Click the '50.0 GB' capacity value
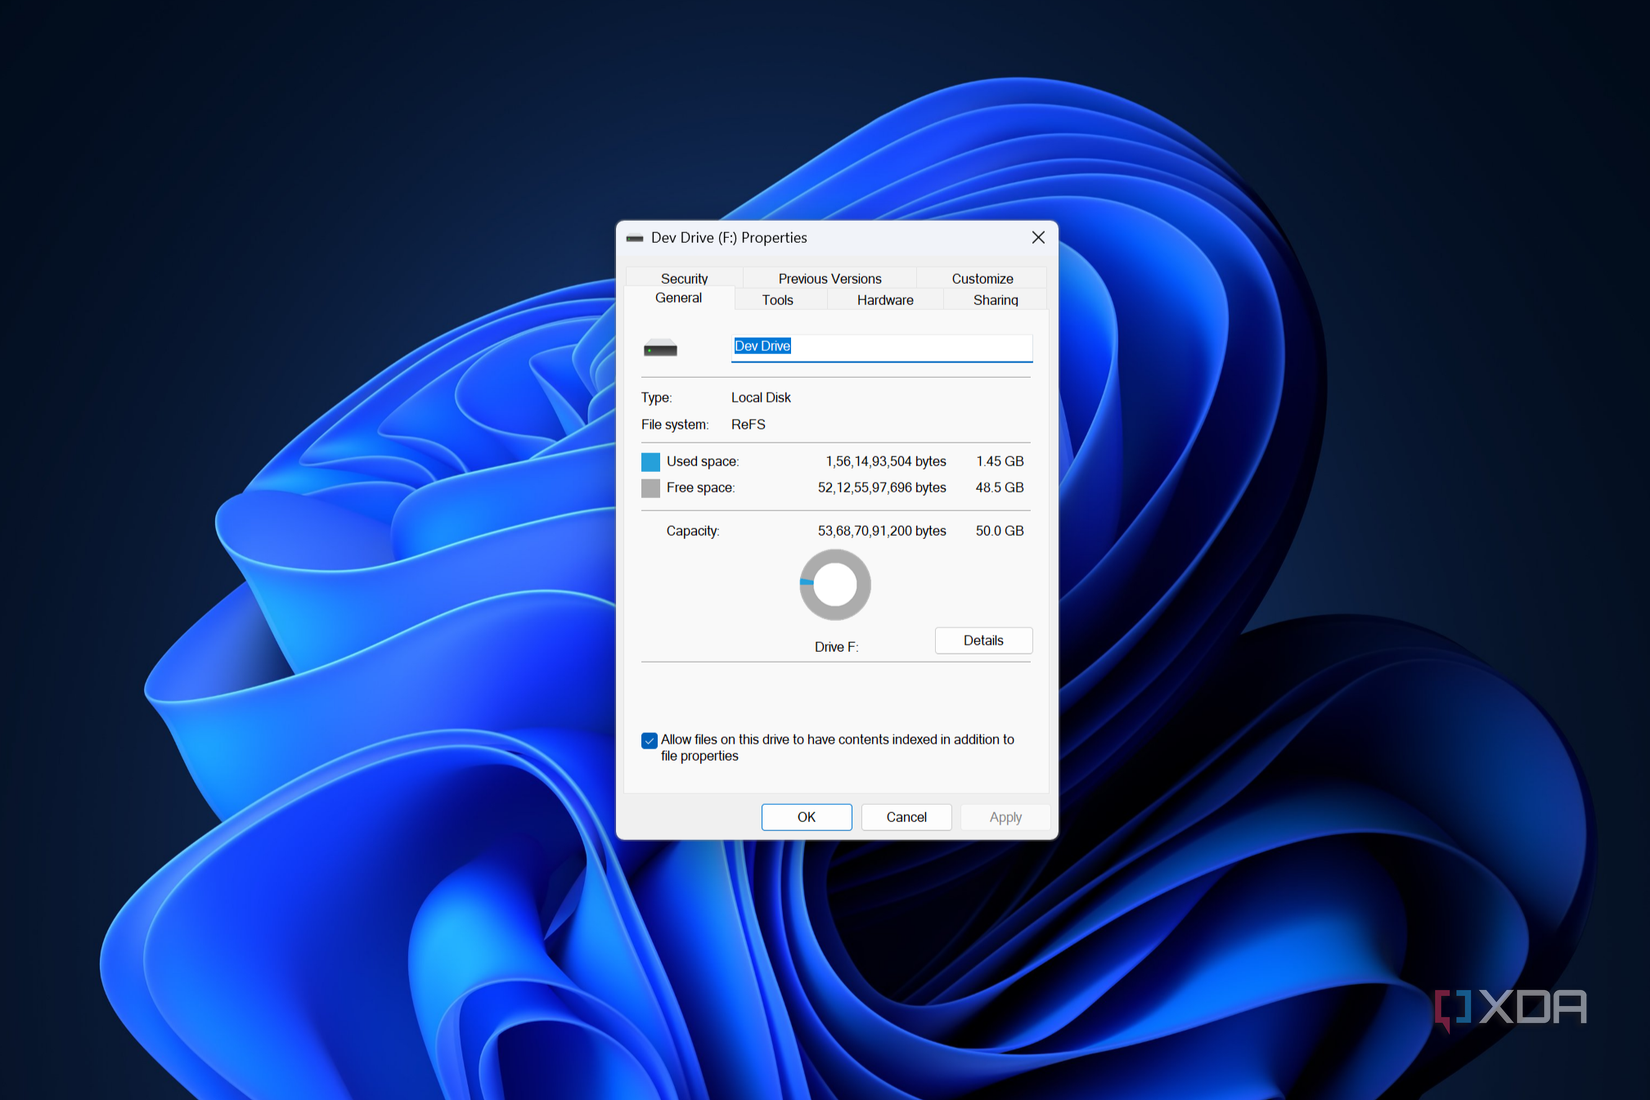Viewport: 1650px width, 1100px height. pos(1000,530)
